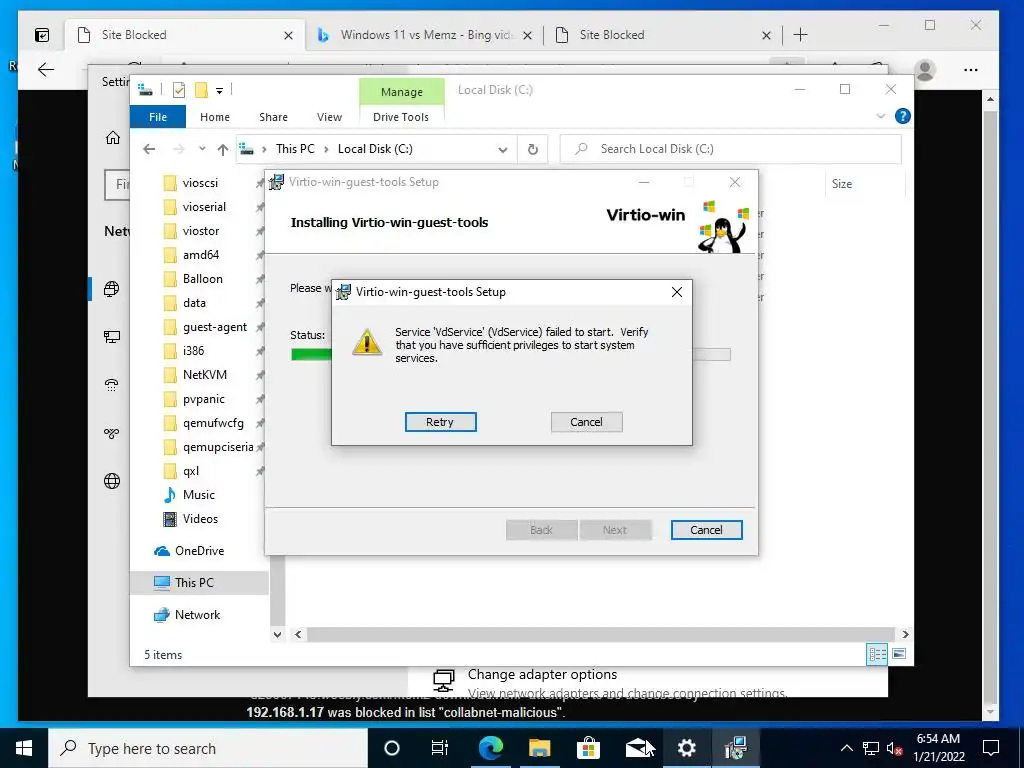Click Retry in the VdService error dialog
1024x768 pixels.
pos(440,422)
